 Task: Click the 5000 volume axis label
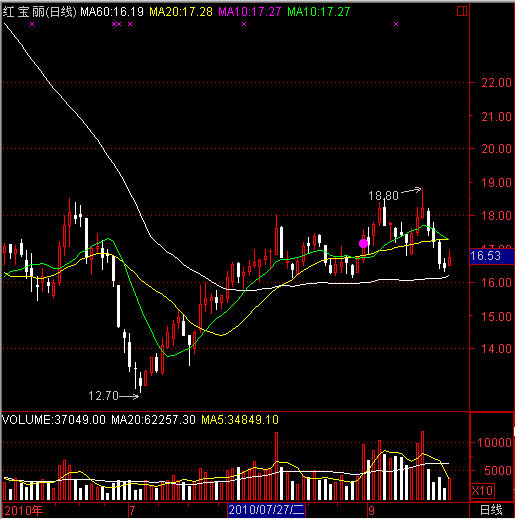498,471
